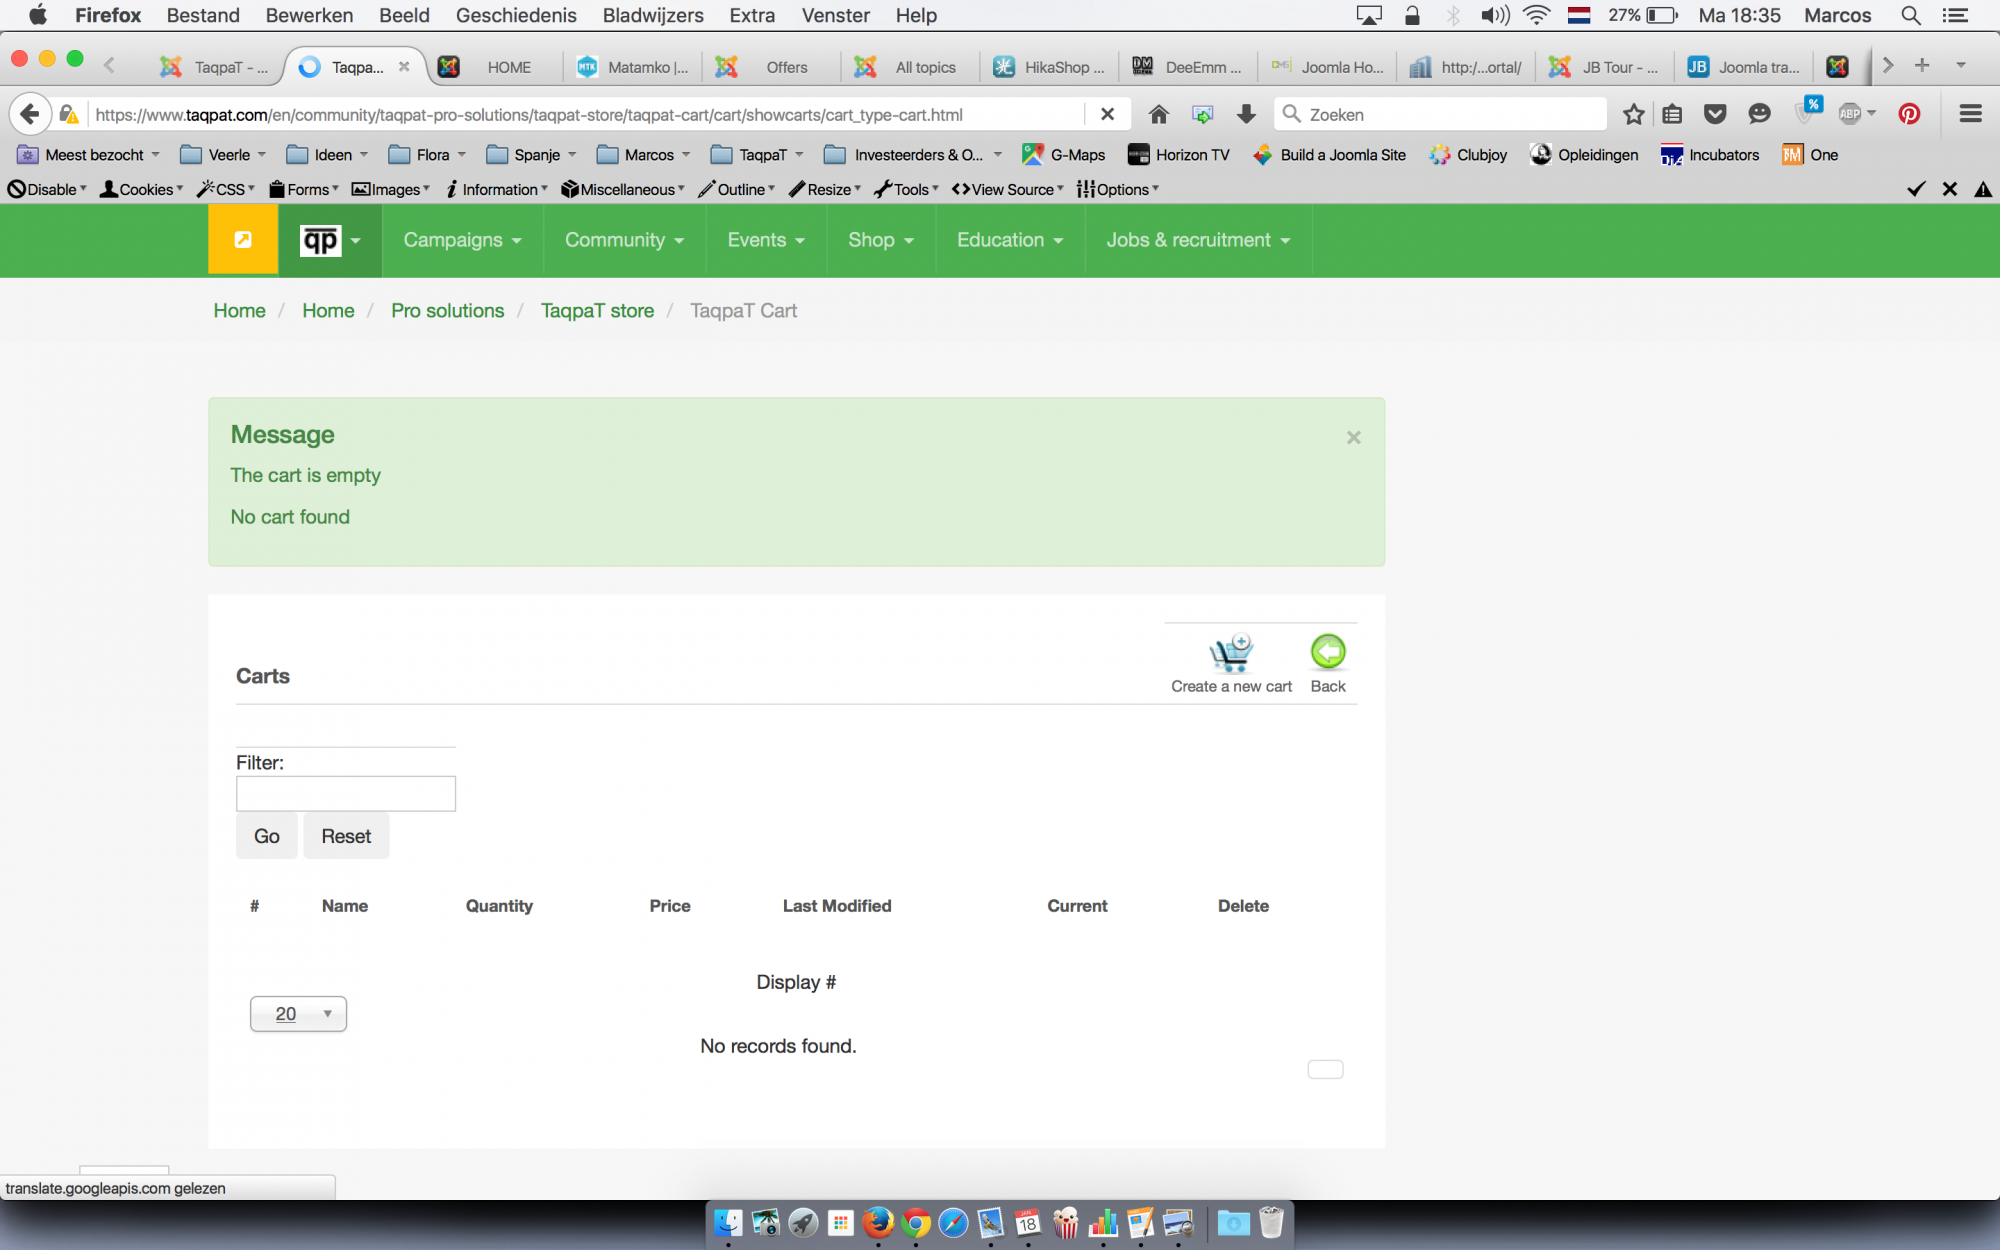Open the Pocket icon in toolbar
Screen dimensions: 2000x1250
(1715, 114)
